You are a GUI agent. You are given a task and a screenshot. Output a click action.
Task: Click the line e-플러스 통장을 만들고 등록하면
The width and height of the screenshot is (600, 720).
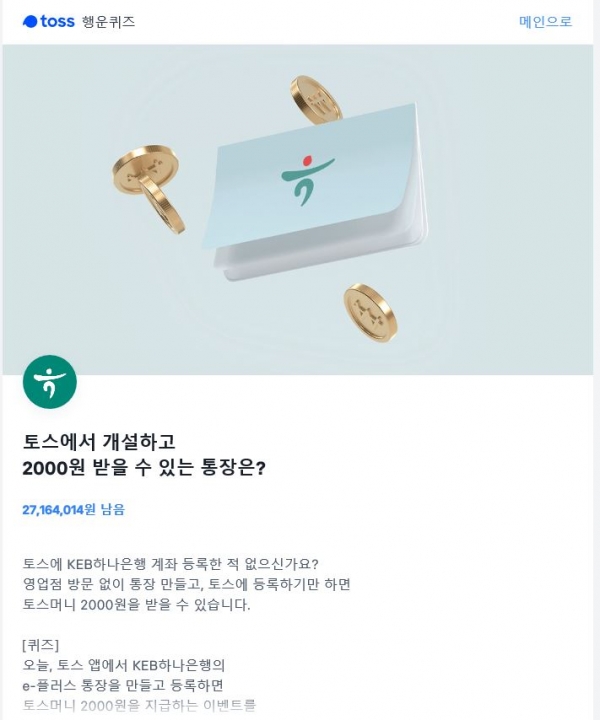tap(123, 686)
